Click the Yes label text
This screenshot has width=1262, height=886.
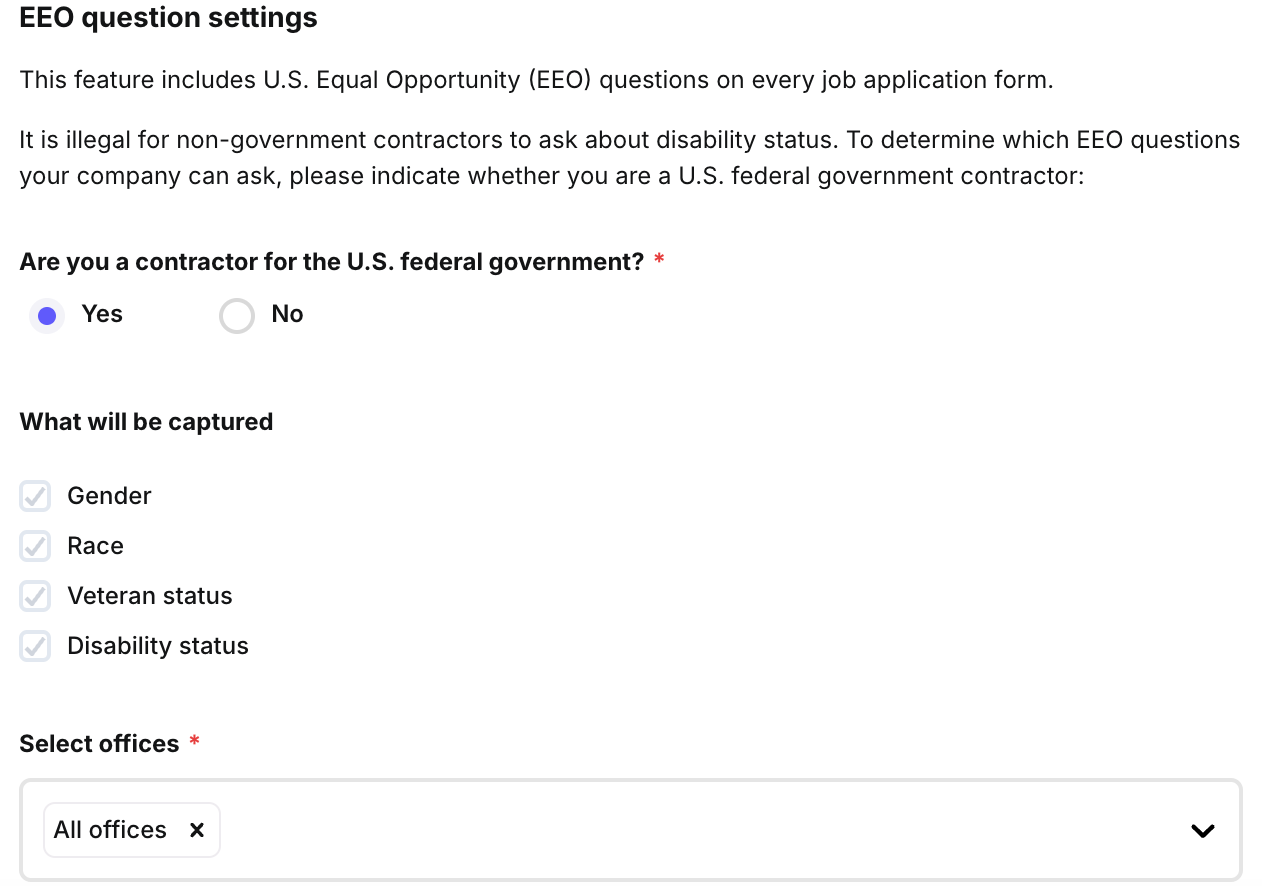pyautogui.click(x=102, y=314)
